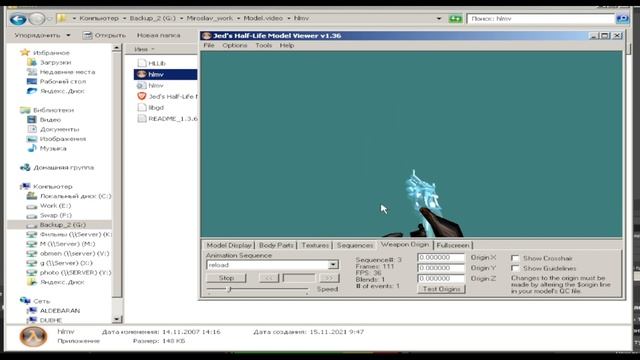This screenshot has width=640, height=360.
Task: Open the recent pages dropdown beside the forward button
Action: [50, 19]
